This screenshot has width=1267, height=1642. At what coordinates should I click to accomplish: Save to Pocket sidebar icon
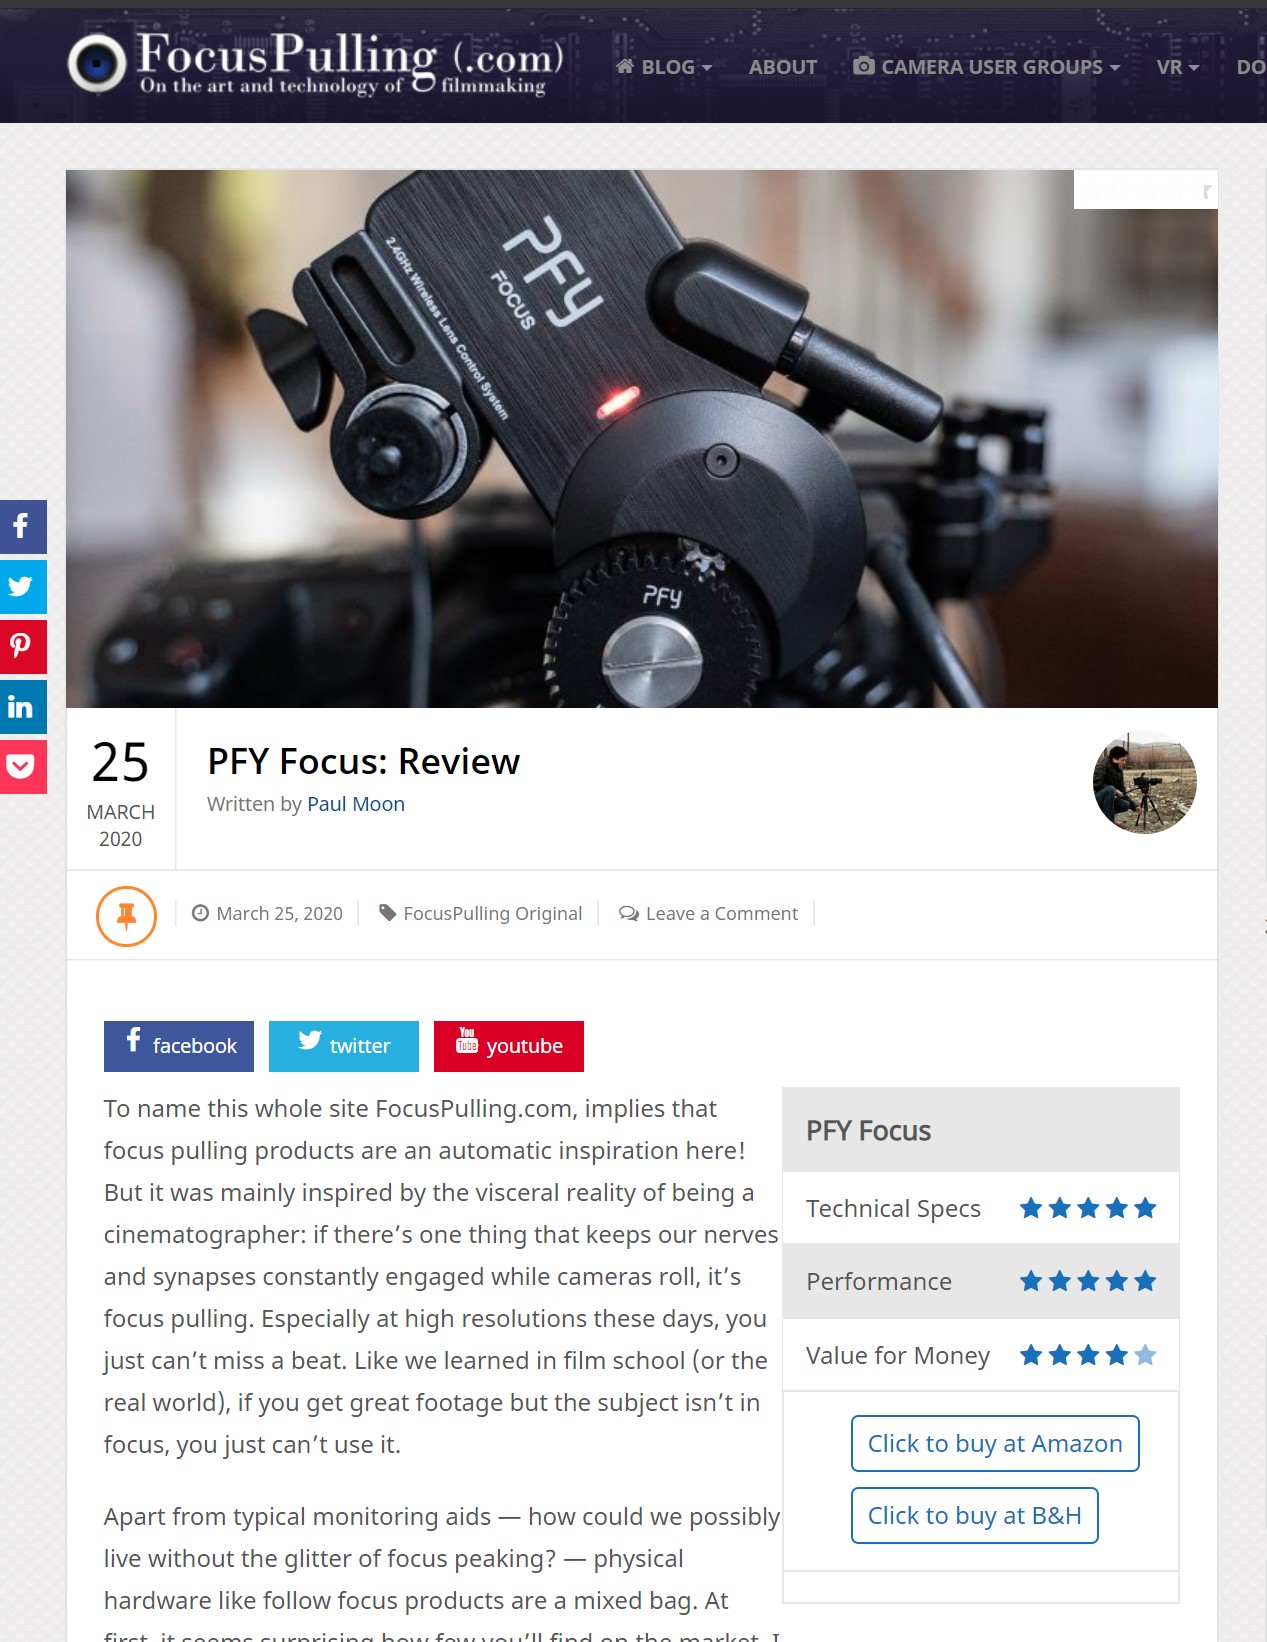(22, 767)
